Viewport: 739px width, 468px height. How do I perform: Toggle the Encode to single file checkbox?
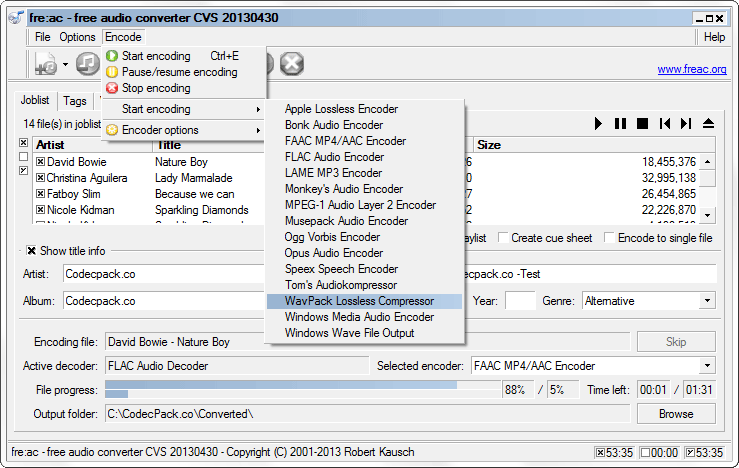(610, 238)
